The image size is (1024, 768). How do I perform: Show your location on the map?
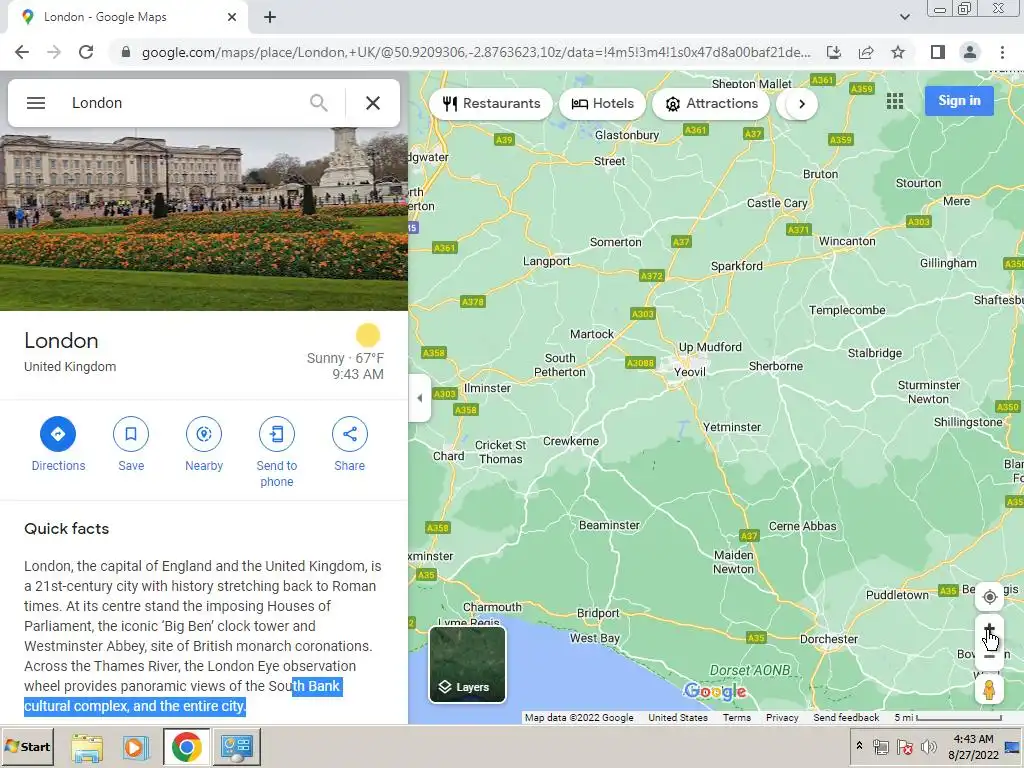[989, 597]
